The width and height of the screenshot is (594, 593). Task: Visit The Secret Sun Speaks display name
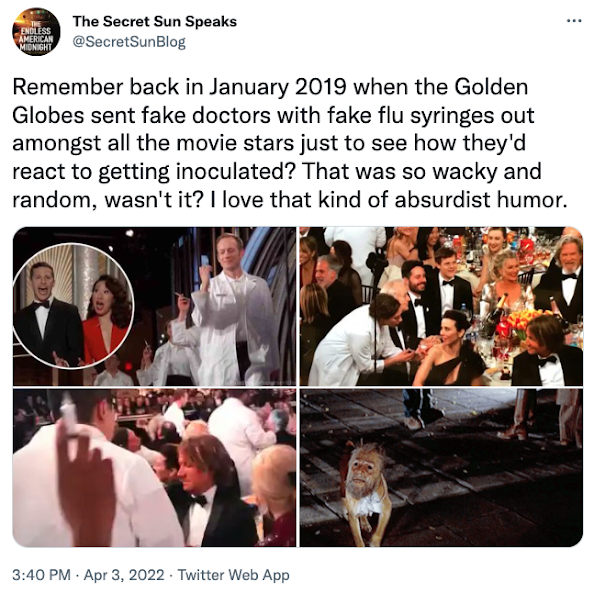(155, 22)
